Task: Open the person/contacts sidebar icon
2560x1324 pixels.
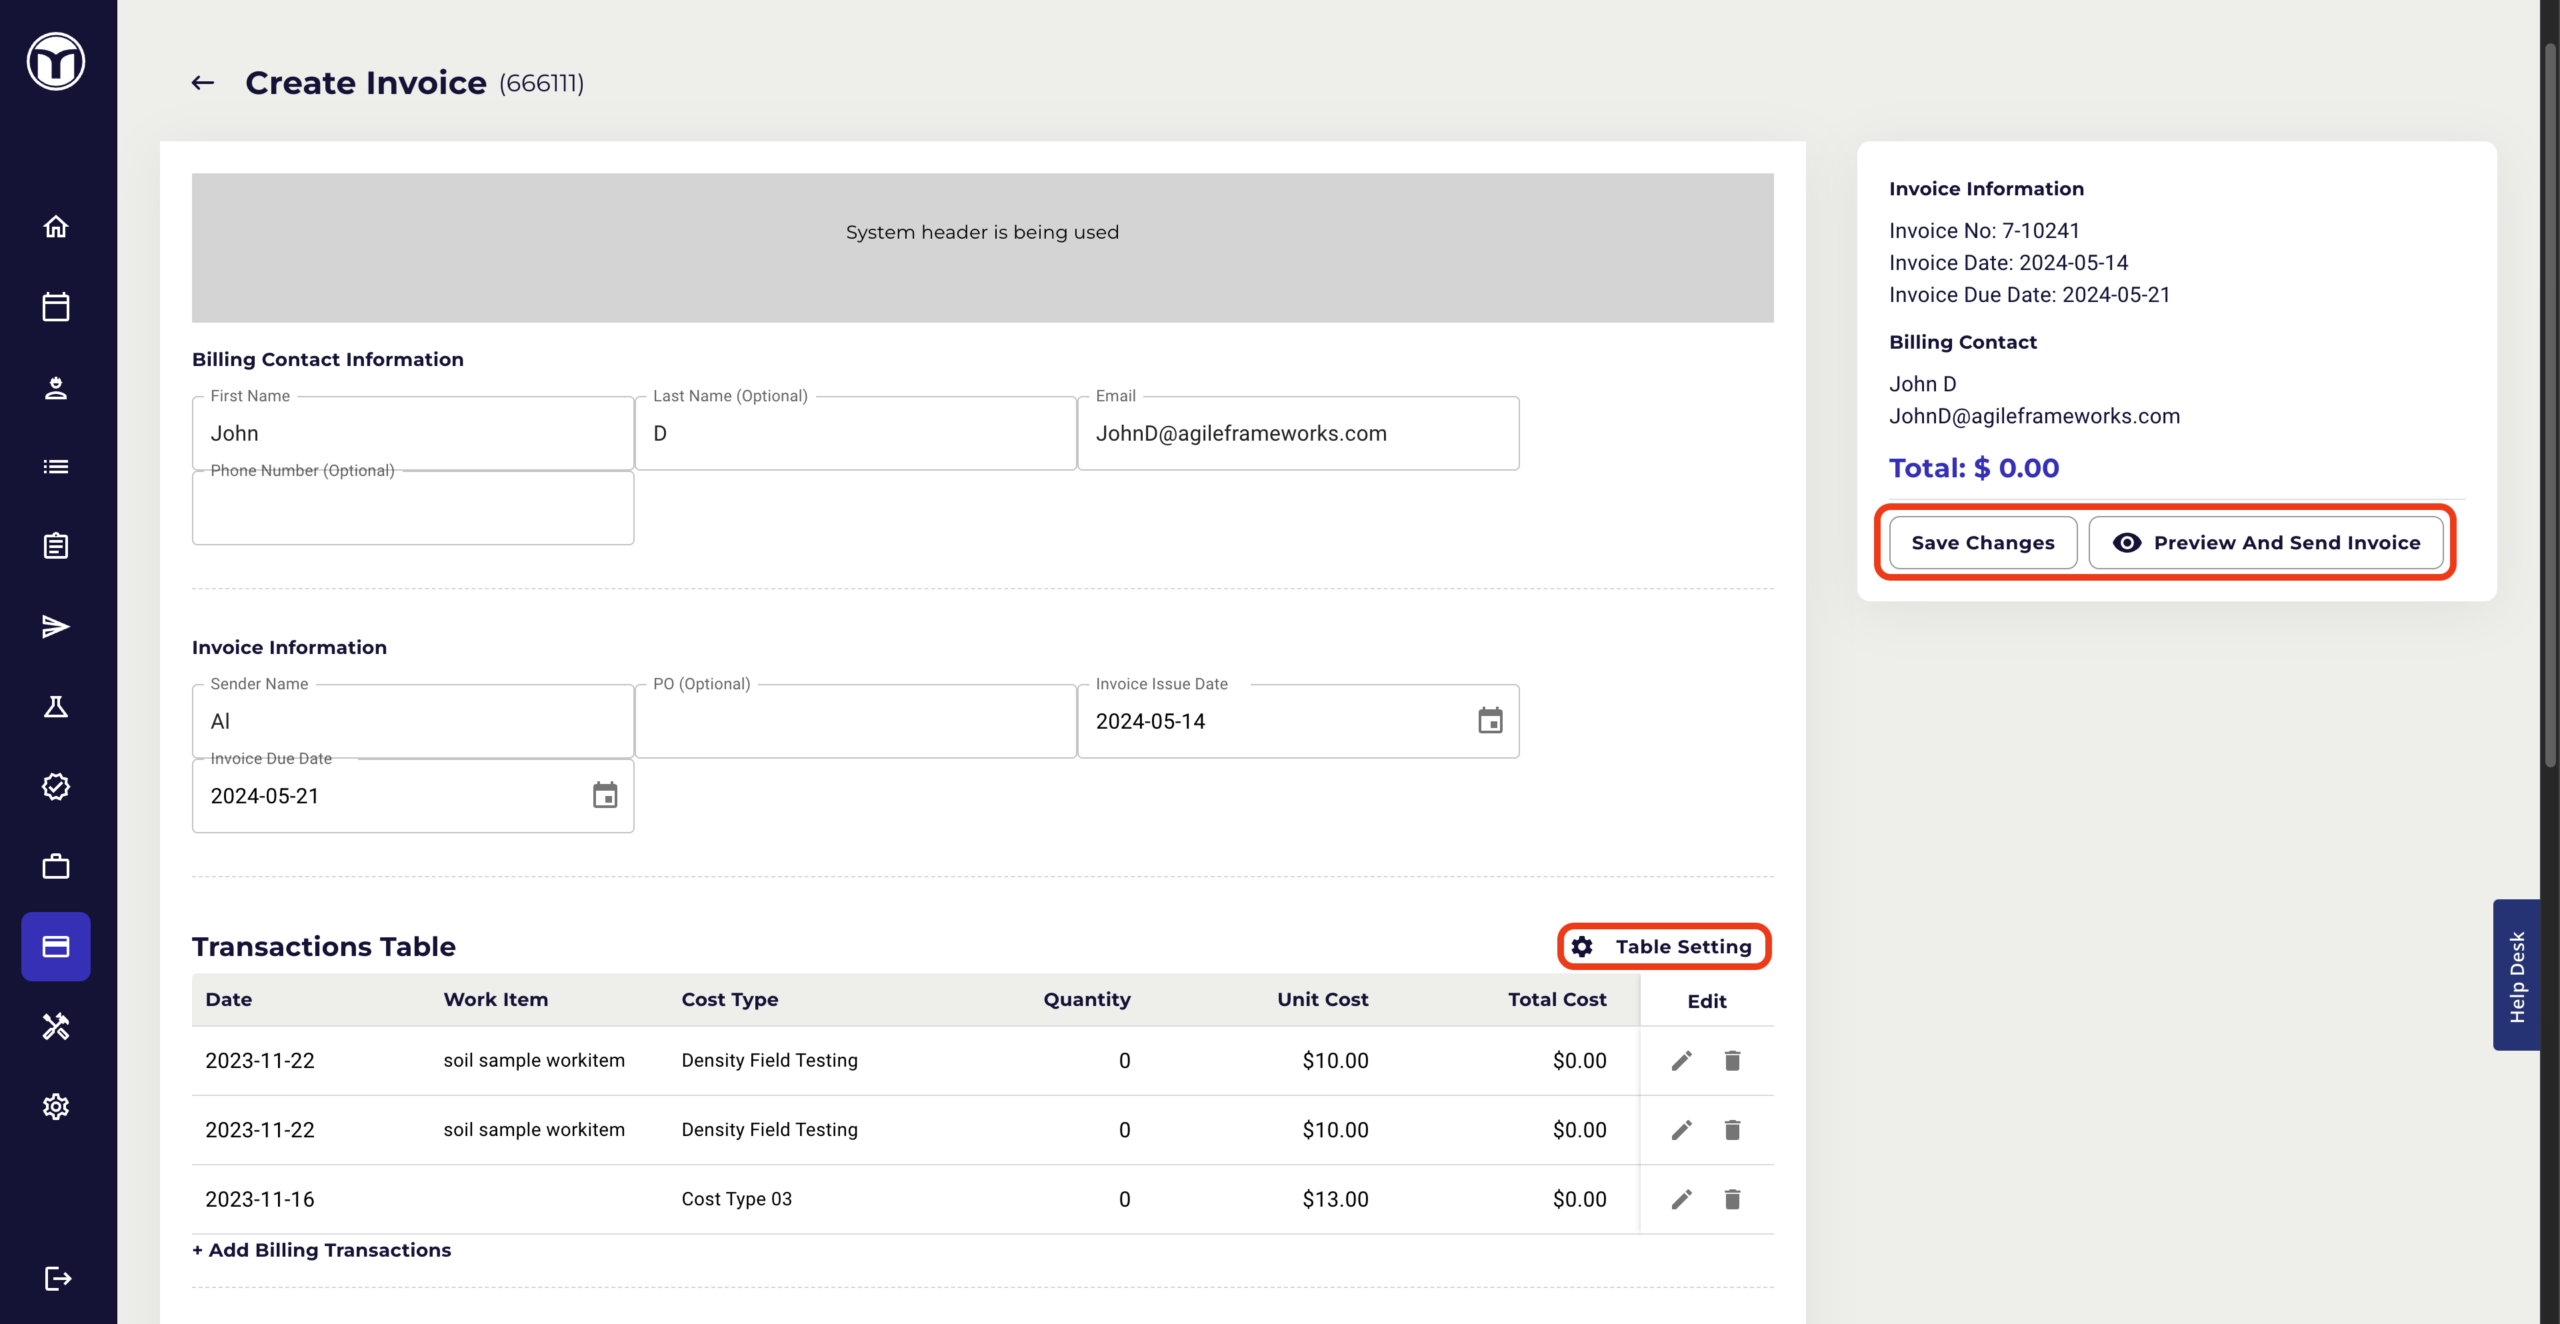Action: point(56,388)
